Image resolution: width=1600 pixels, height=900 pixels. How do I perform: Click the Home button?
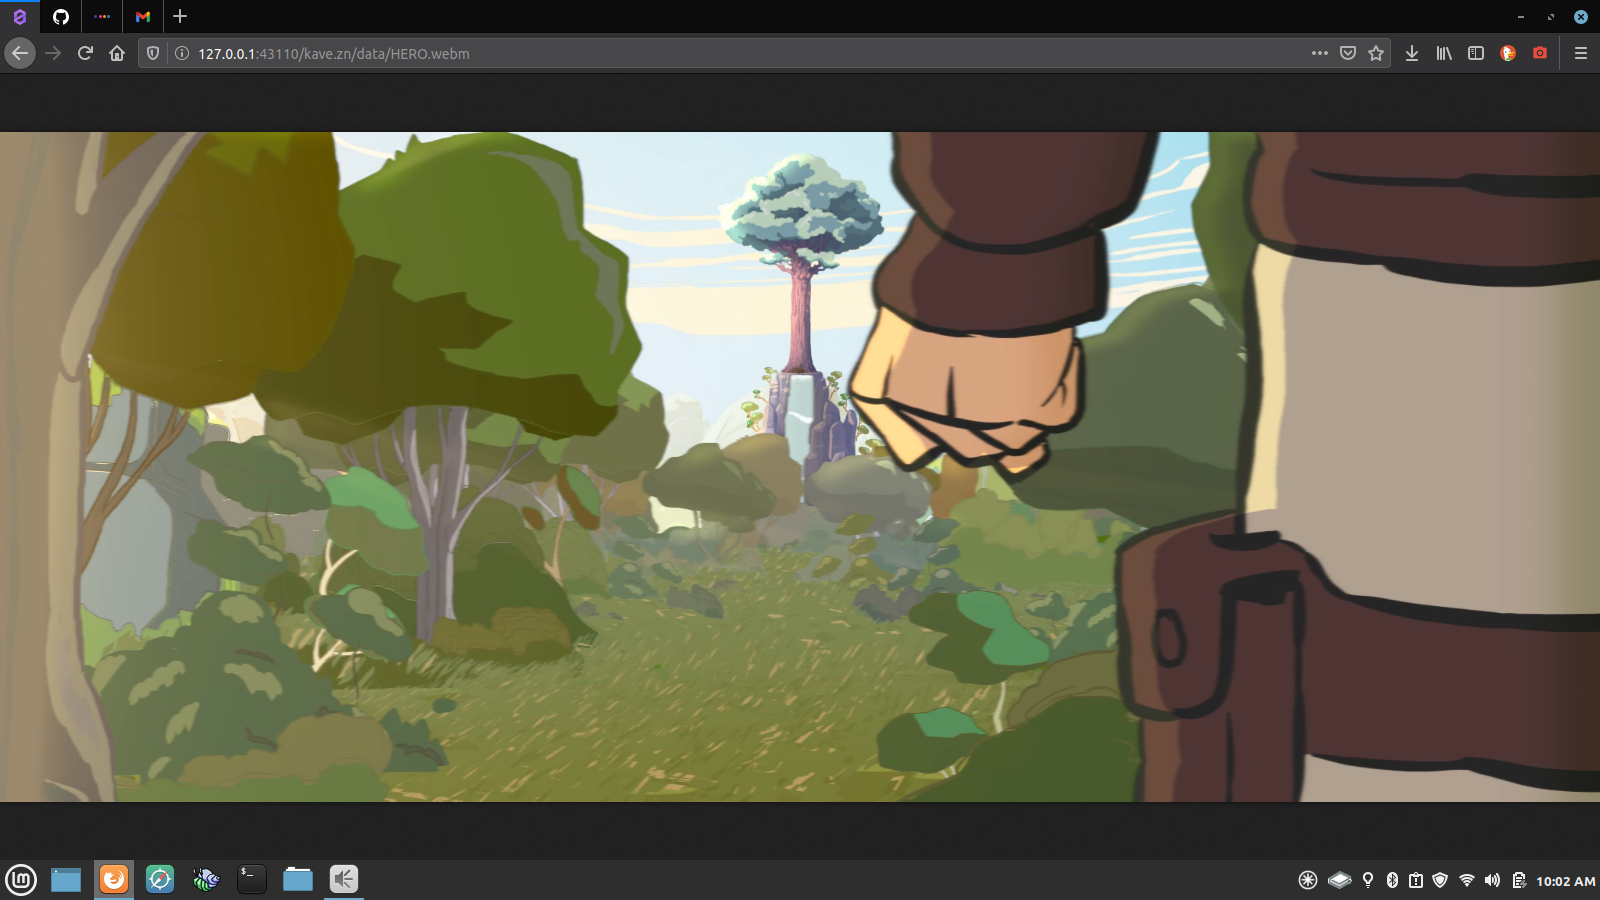coord(117,54)
